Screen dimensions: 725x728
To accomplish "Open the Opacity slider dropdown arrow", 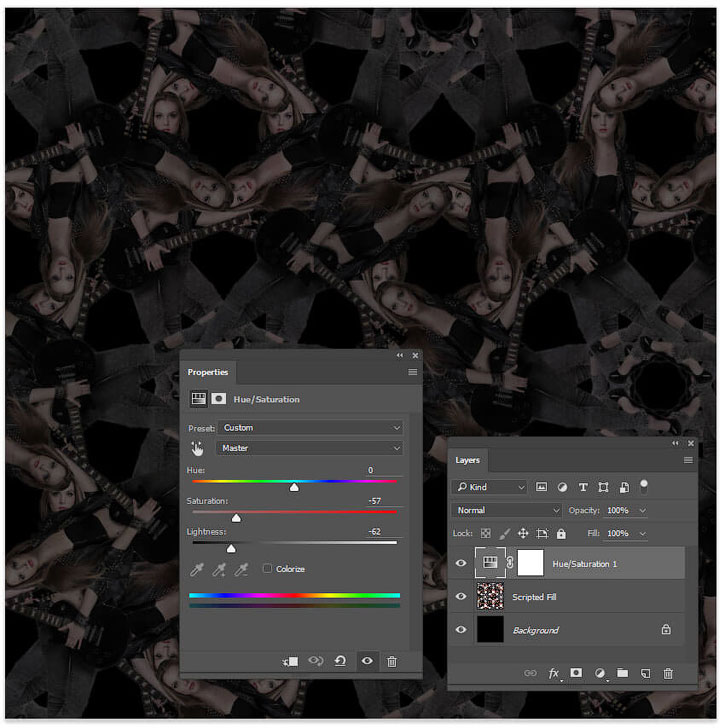I will [x=645, y=513].
